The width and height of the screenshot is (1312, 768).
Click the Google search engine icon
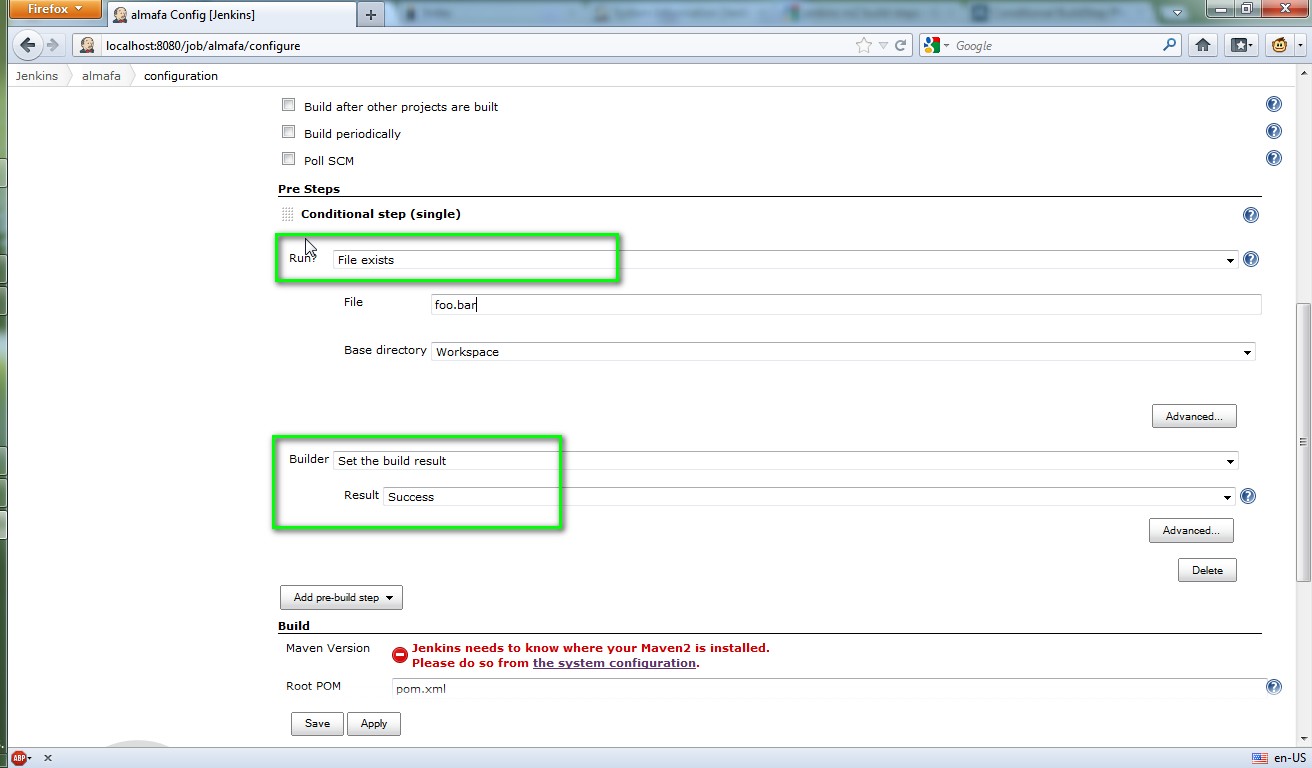[930, 45]
